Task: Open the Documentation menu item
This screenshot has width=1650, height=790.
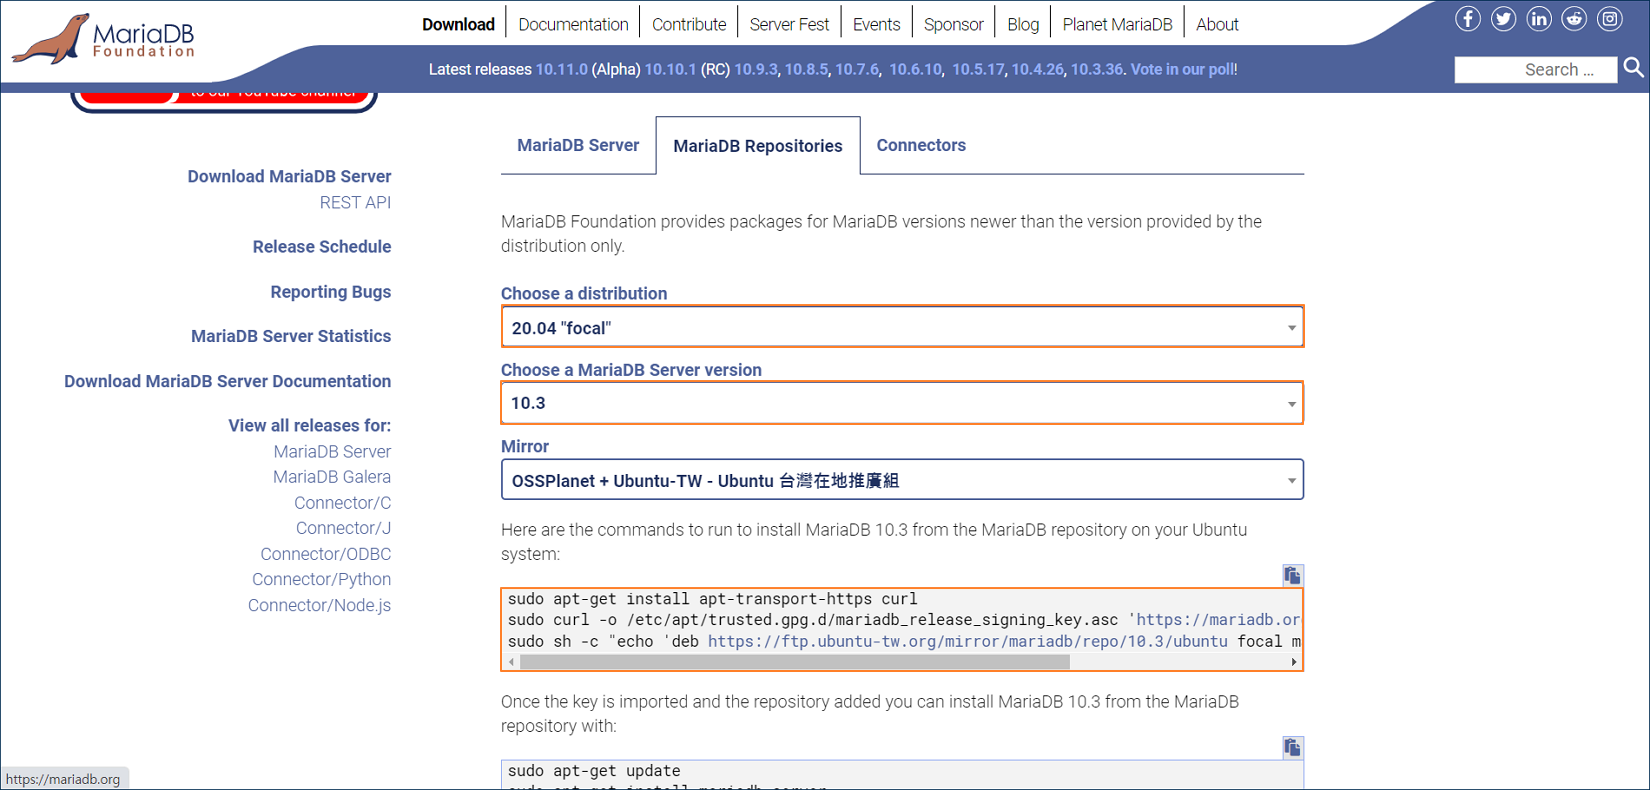Action: (573, 24)
